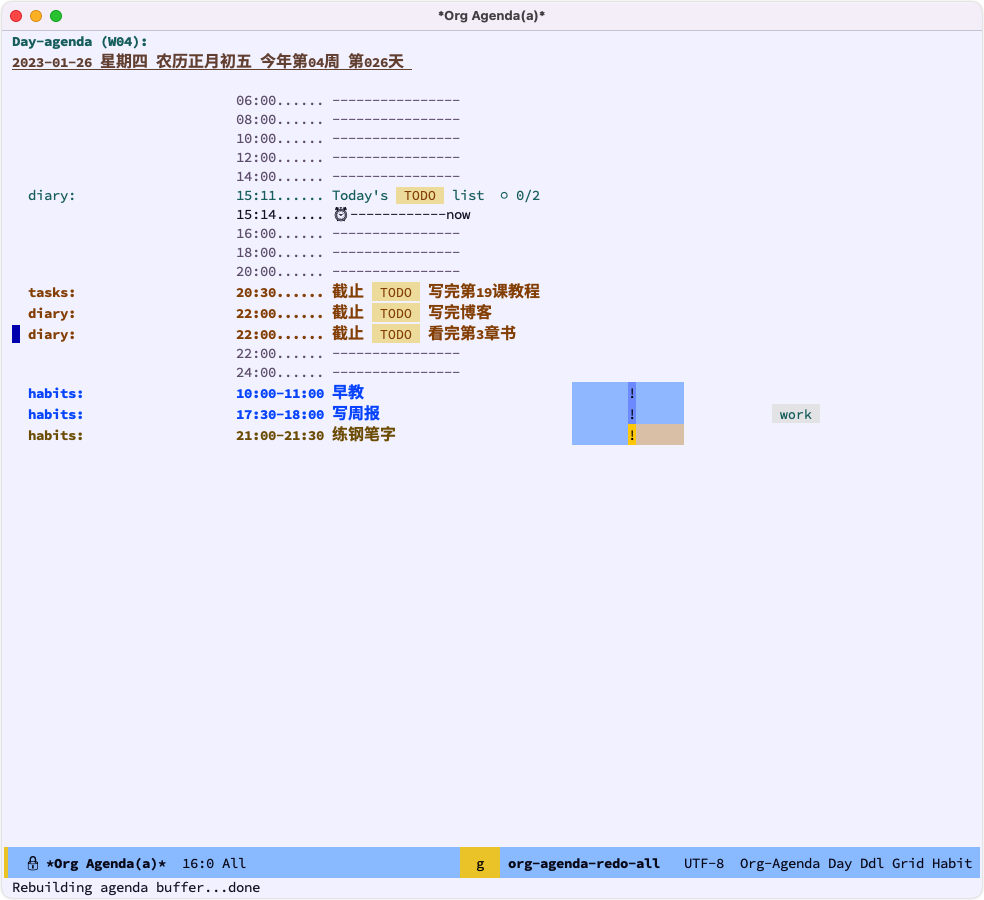Click the 18:00 time grid line
984x900 pixels.
coord(348,252)
